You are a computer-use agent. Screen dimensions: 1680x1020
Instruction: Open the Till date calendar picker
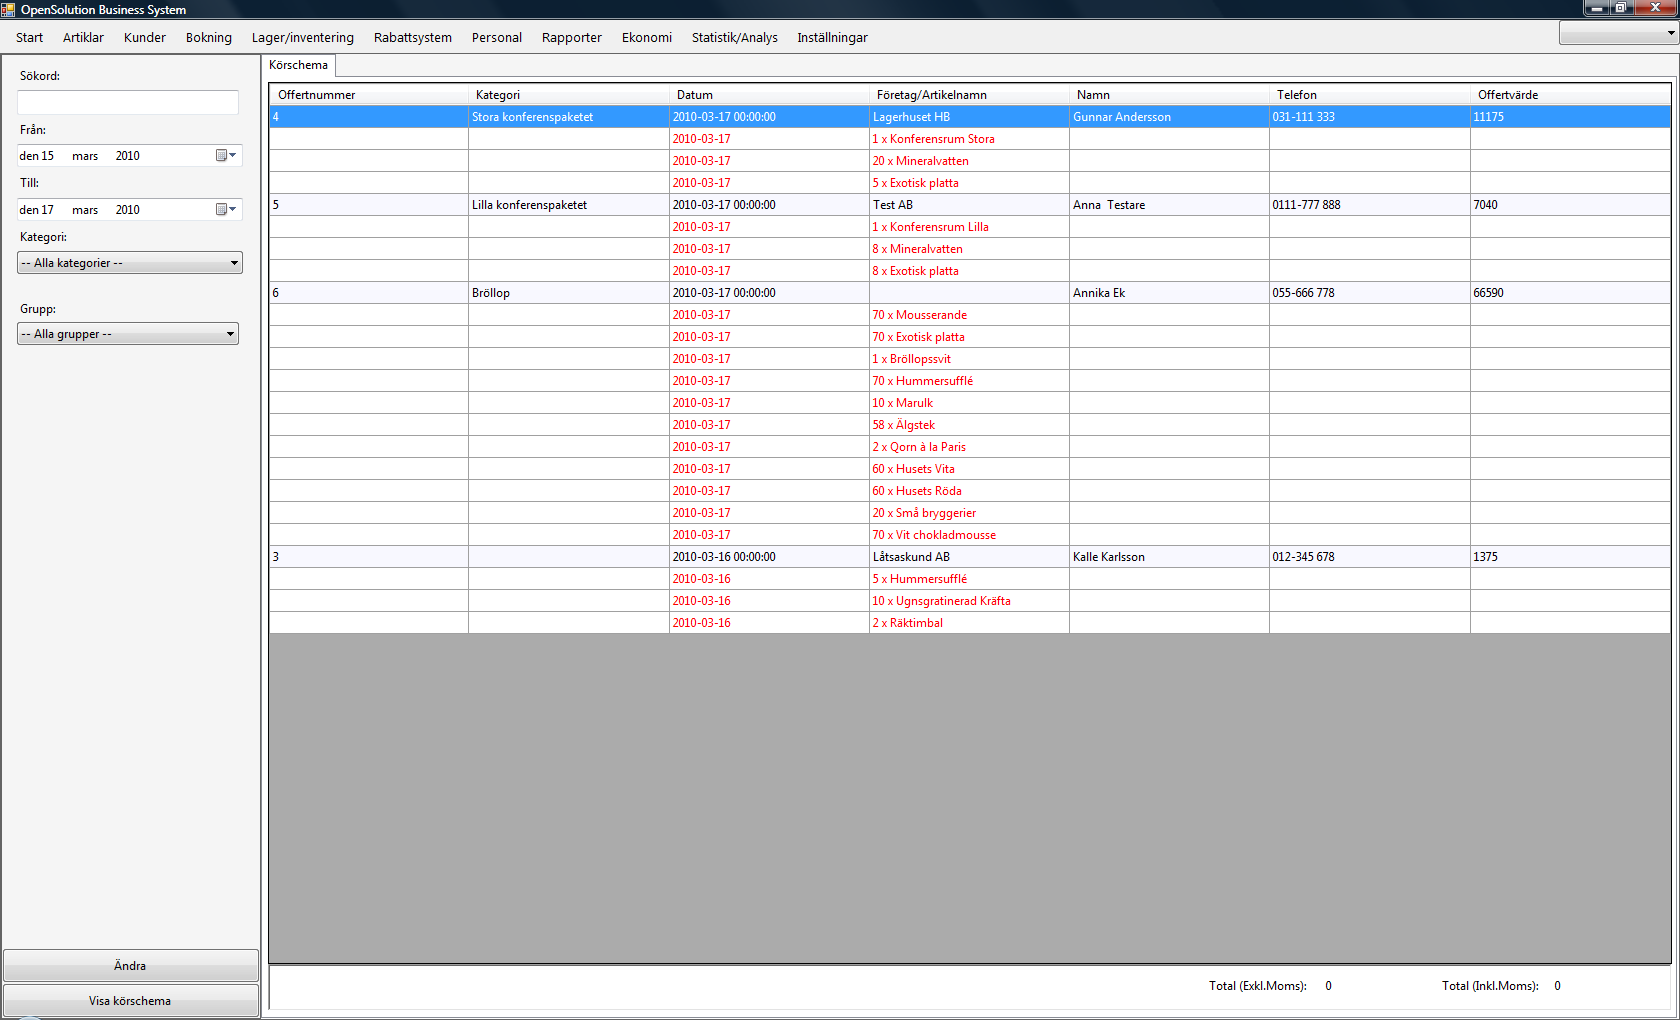pyautogui.click(x=226, y=209)
